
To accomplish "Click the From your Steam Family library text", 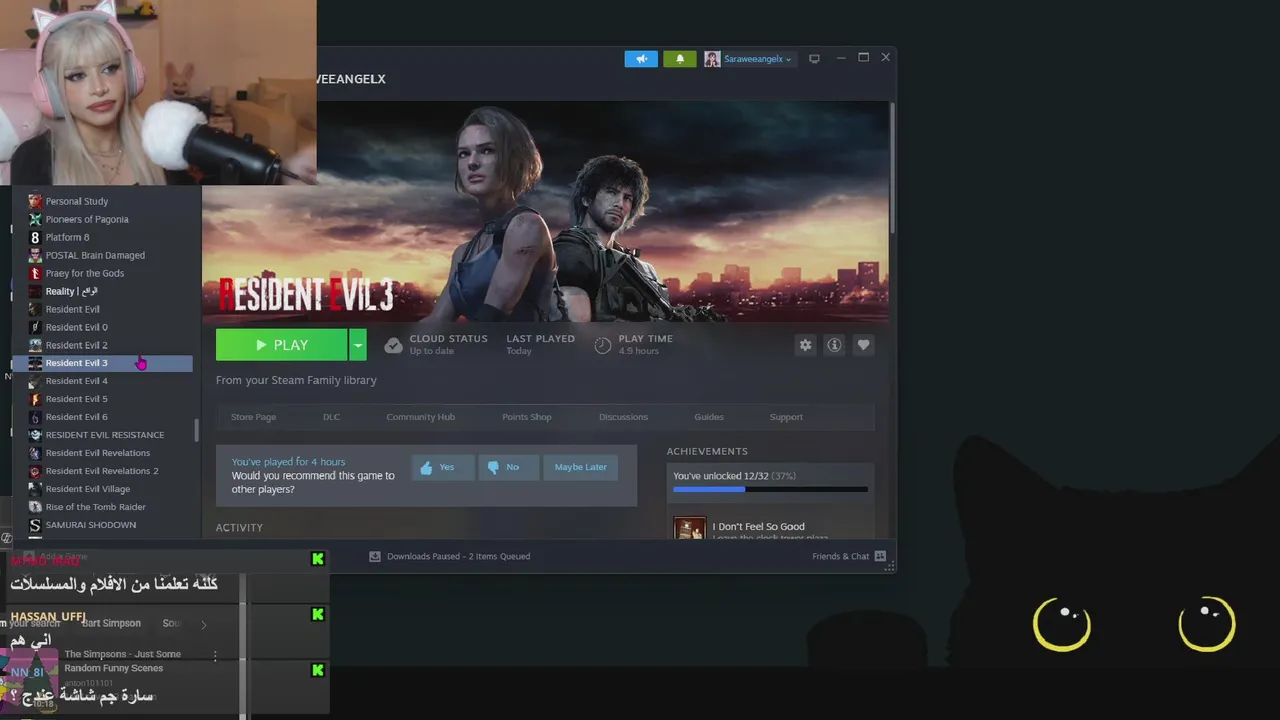I will (296, 380).
